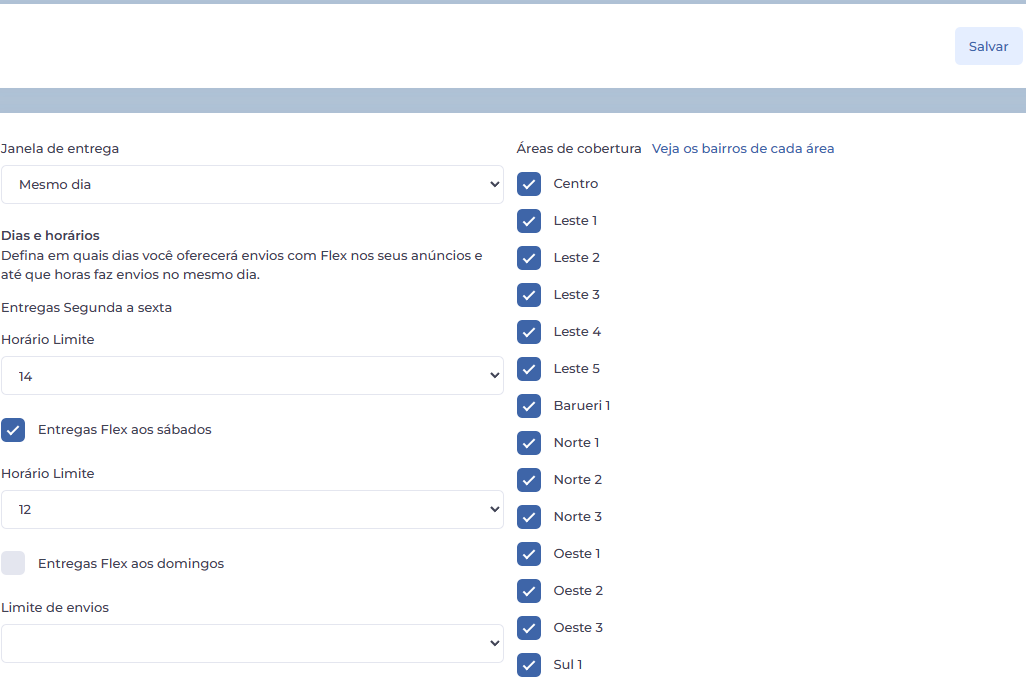This screenshot has width=1026, height=681.
Task: Uncheck the Leste 1 checkbox
Action: [529, 221]
